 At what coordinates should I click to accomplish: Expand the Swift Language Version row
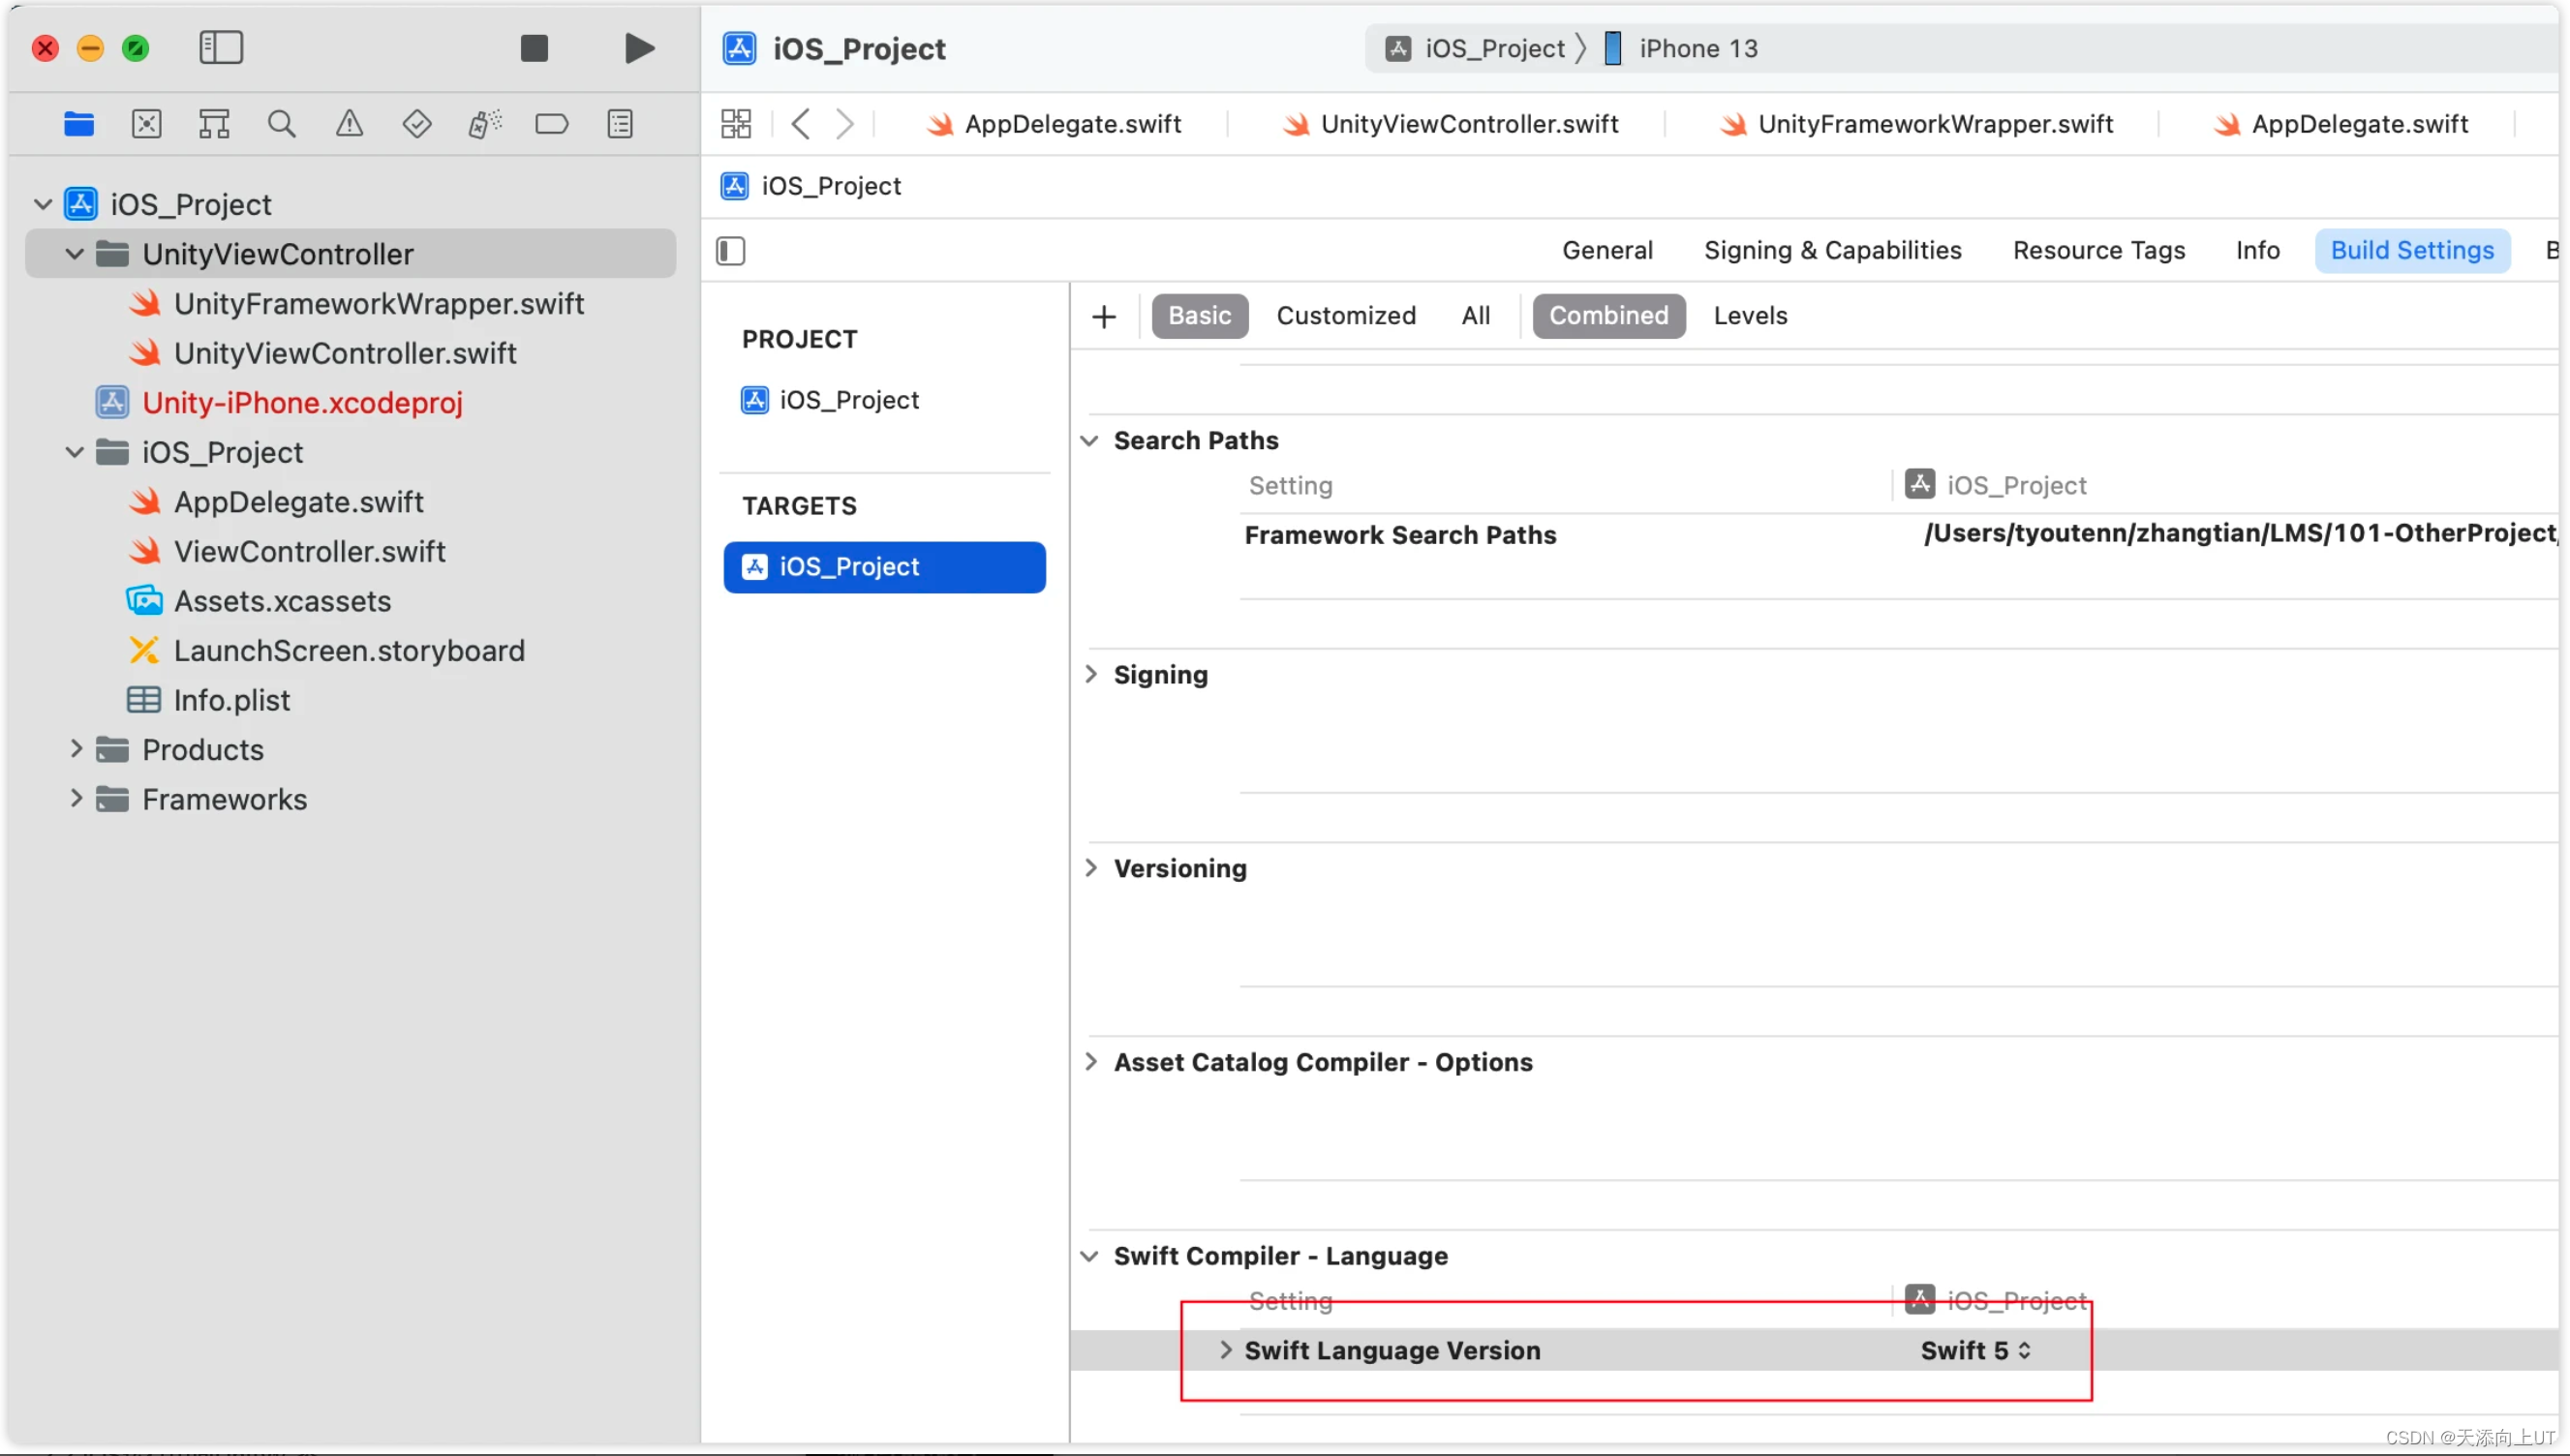click(1225, 1350)
